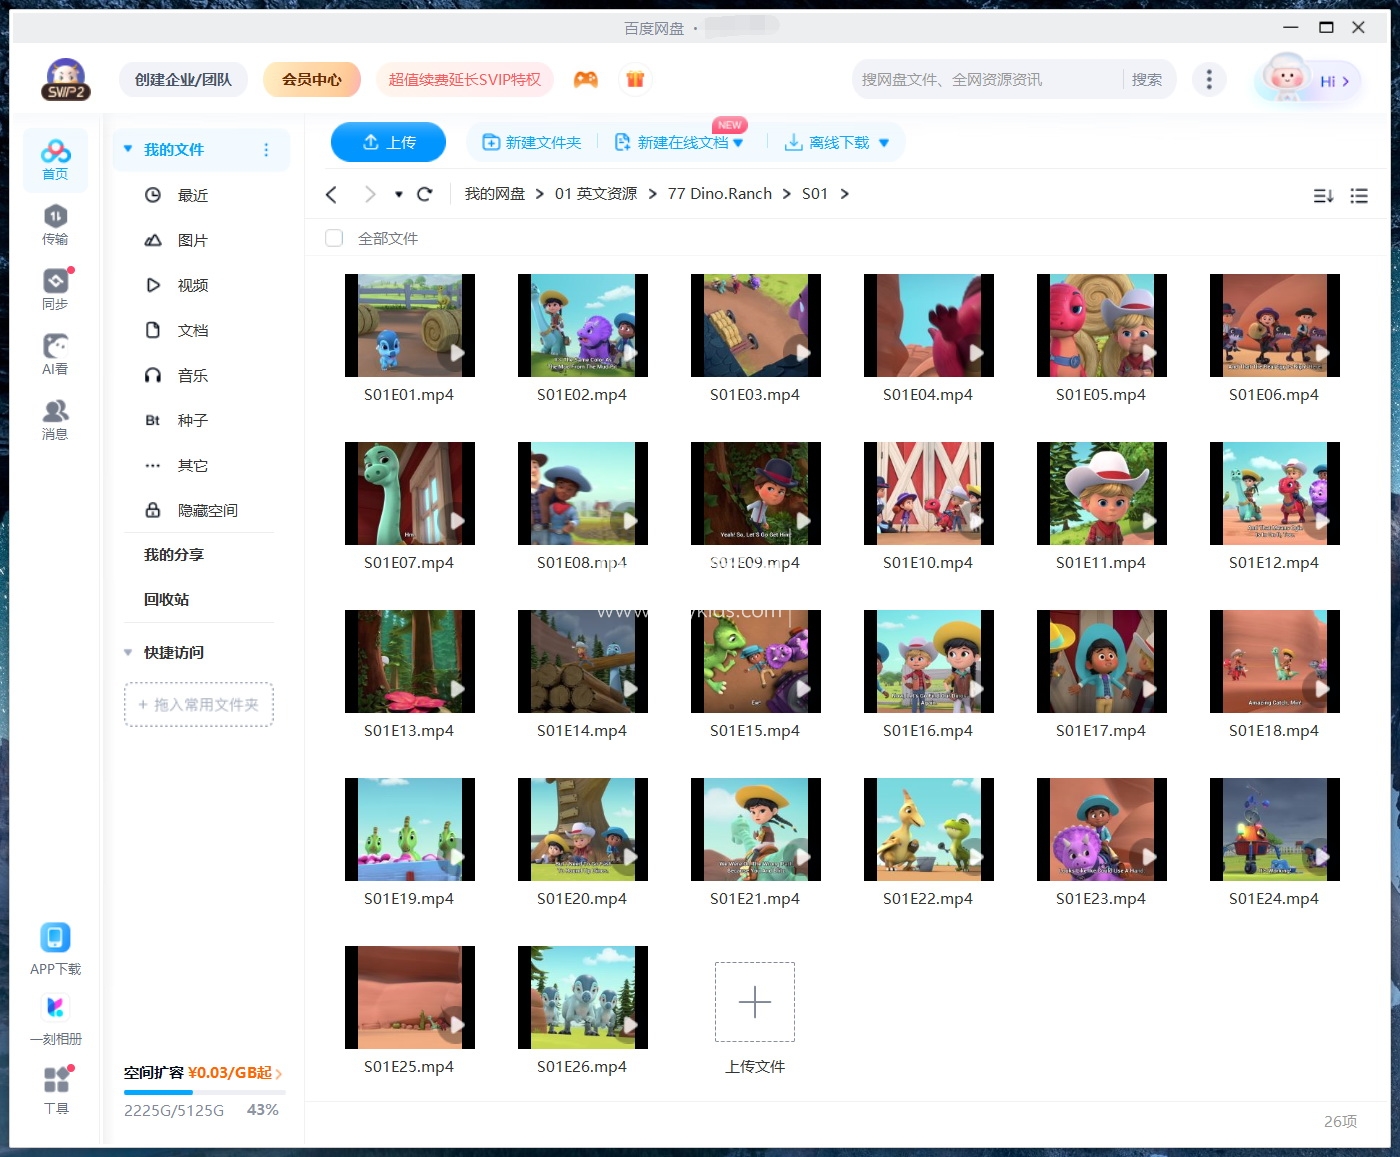Select the 隐藏空间 hidden space entry
Image resolution: width=1400 pixels, height=1157 pixels.
point(207,510)
